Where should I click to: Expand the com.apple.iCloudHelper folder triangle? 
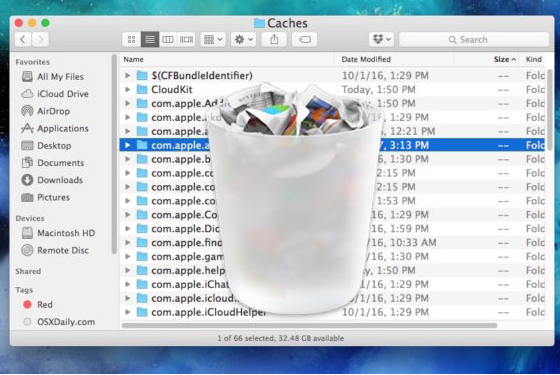tap(127, 312)
